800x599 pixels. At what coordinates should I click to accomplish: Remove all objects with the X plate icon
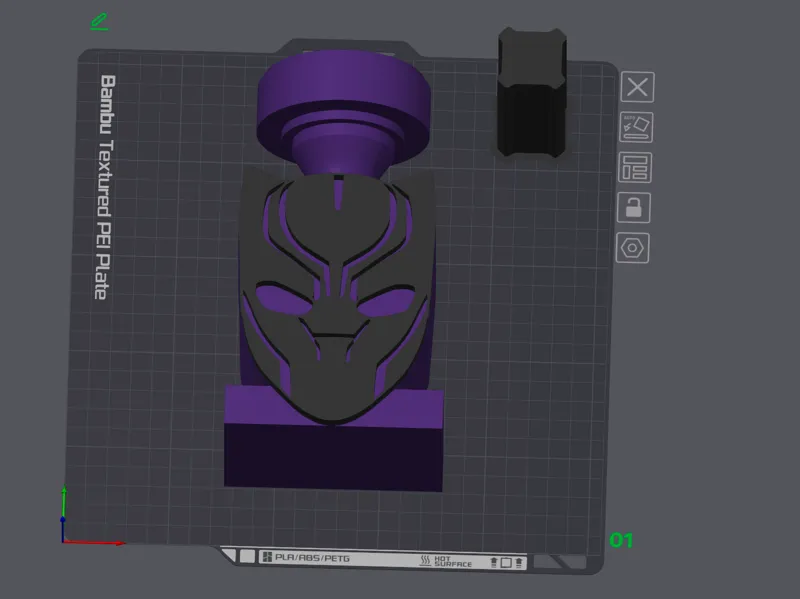pos(638,87)
